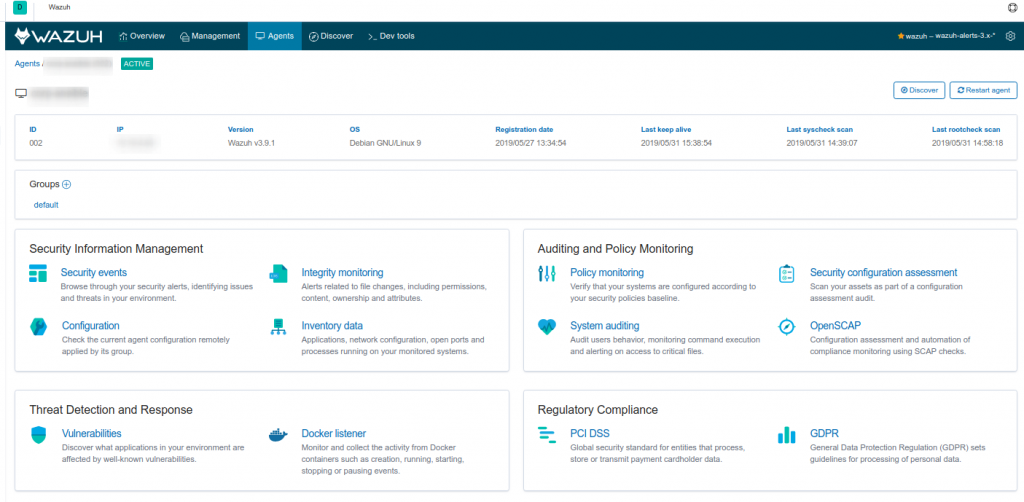
Task: Open the Dev tools tab
Action: click(x=391, y=36)
